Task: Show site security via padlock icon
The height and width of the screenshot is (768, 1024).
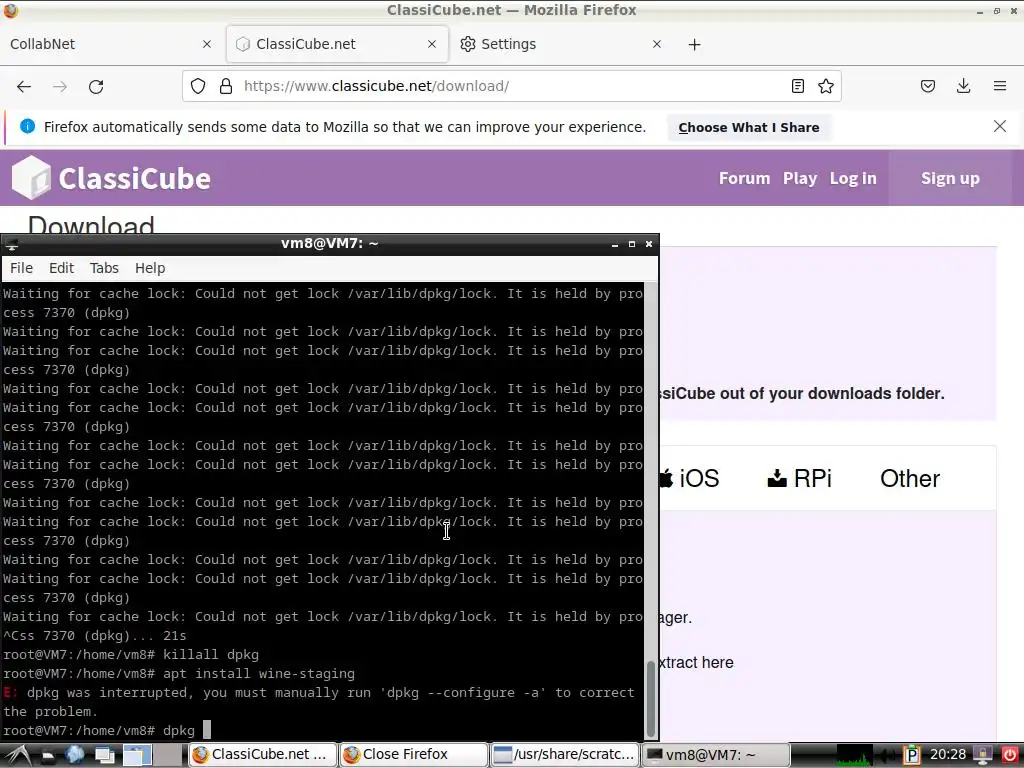Action: [226, 86]
